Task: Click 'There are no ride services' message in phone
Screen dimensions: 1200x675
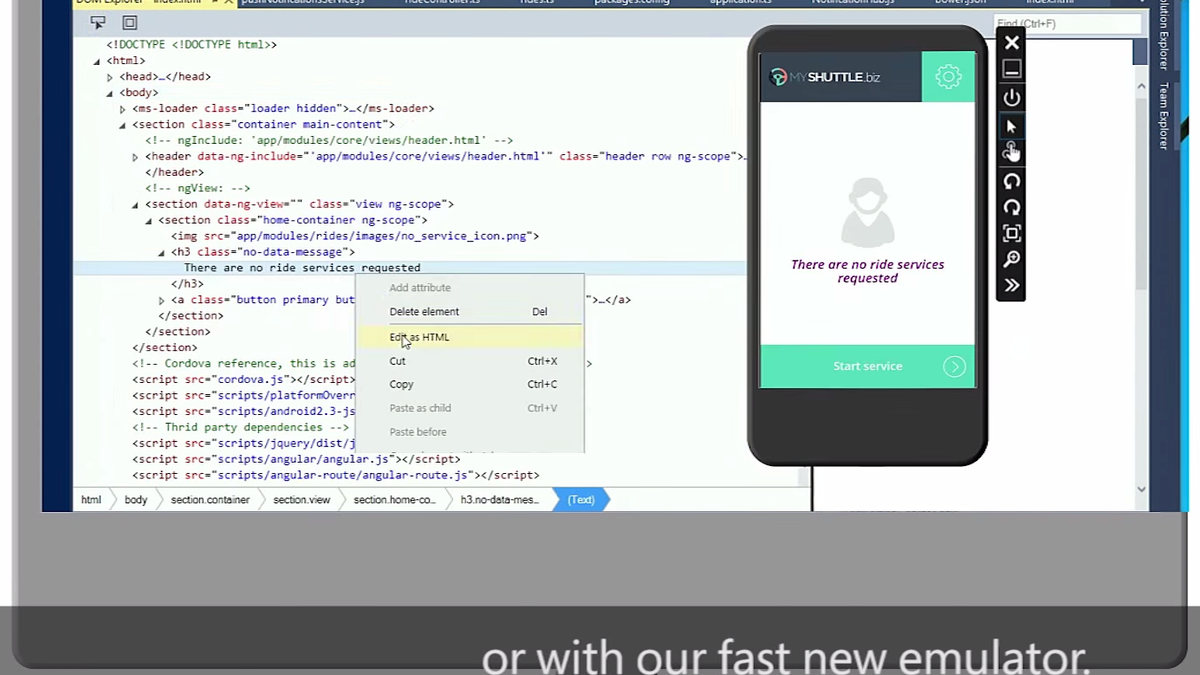Action: (867, 272)
